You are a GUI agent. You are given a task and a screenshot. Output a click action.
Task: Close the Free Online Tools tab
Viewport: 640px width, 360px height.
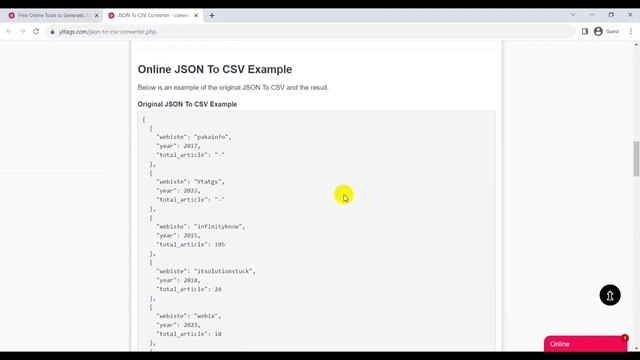tap(97, 16)
